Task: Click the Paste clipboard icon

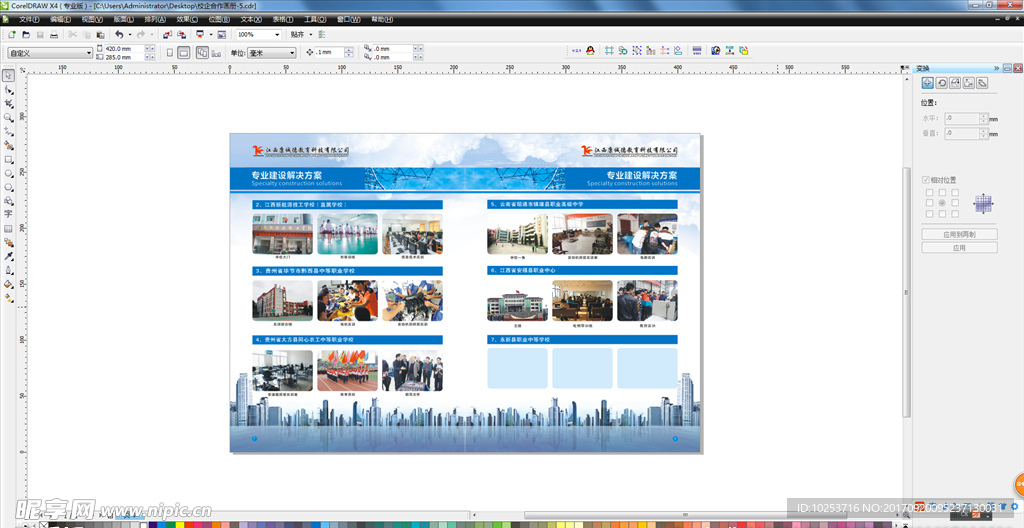Action: pyautogui.click(x=100, y=35)
